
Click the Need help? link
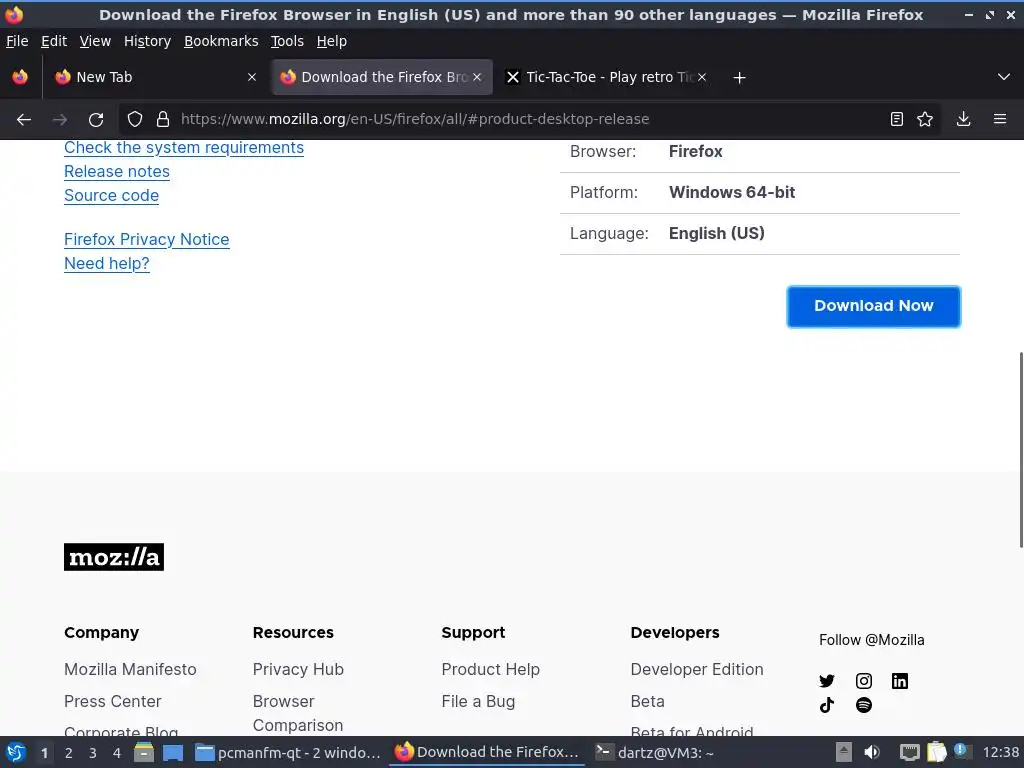tap(107, 263)
